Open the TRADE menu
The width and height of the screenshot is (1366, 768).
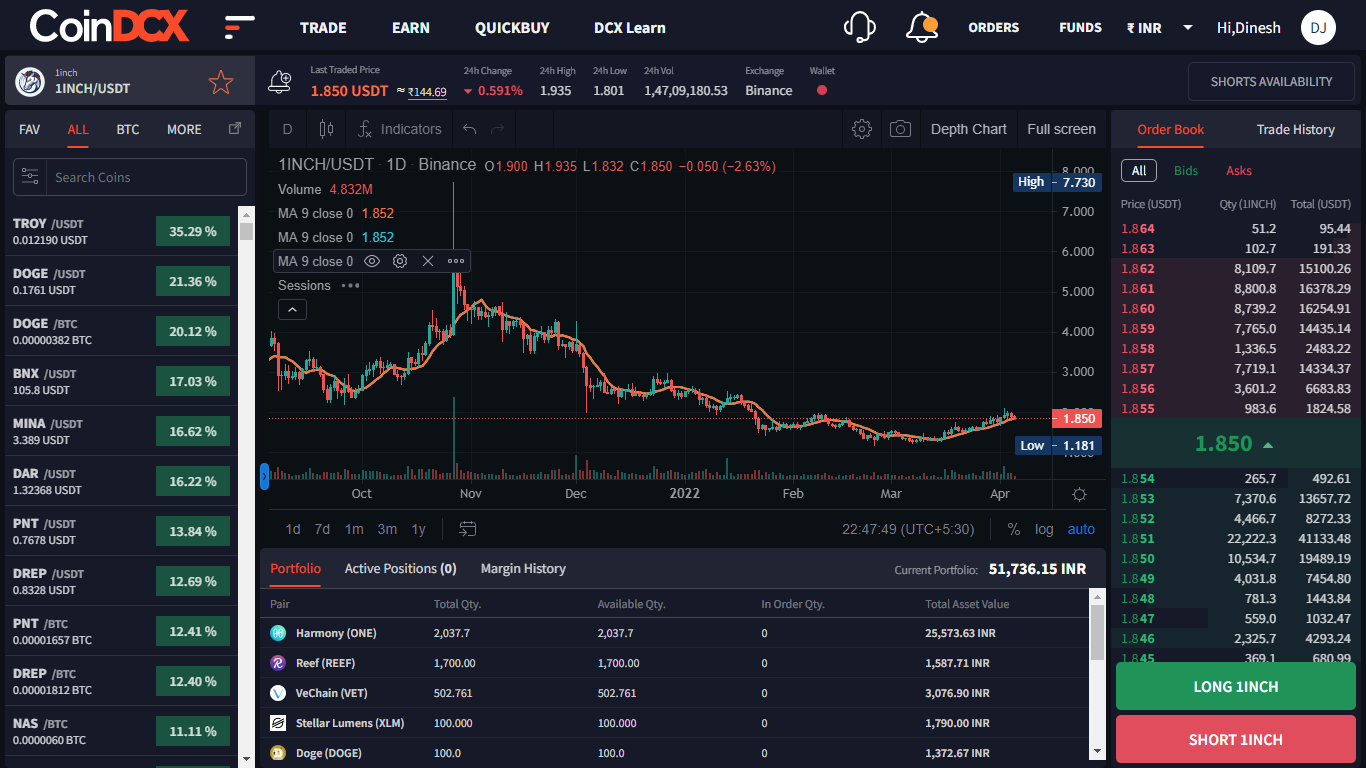point(323,28)
